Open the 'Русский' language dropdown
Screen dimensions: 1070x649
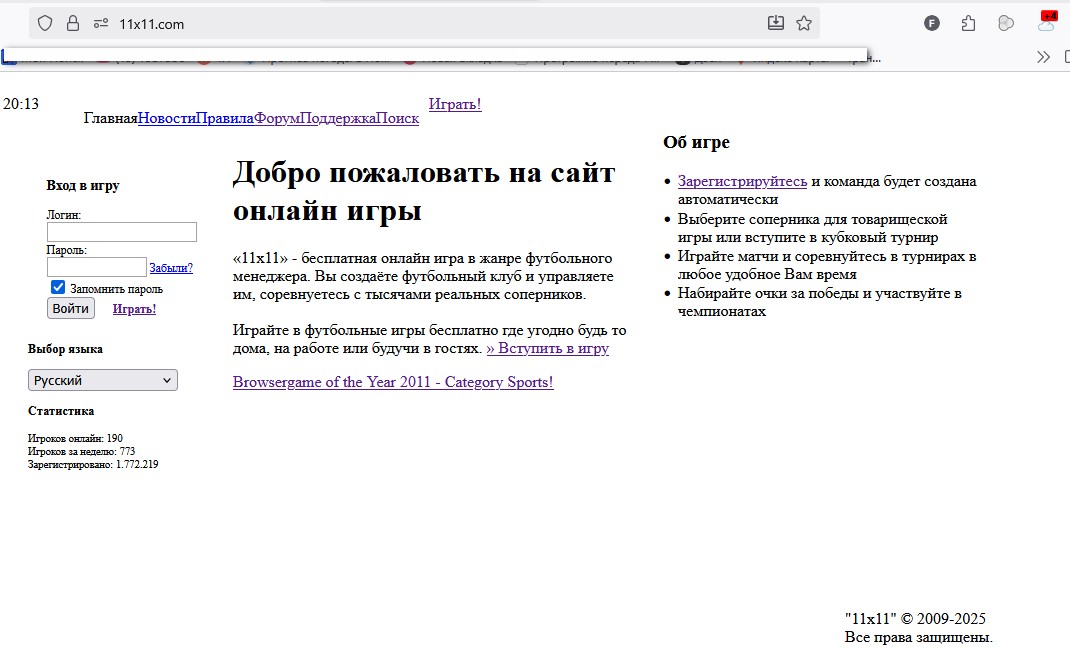tap(102, 380)
